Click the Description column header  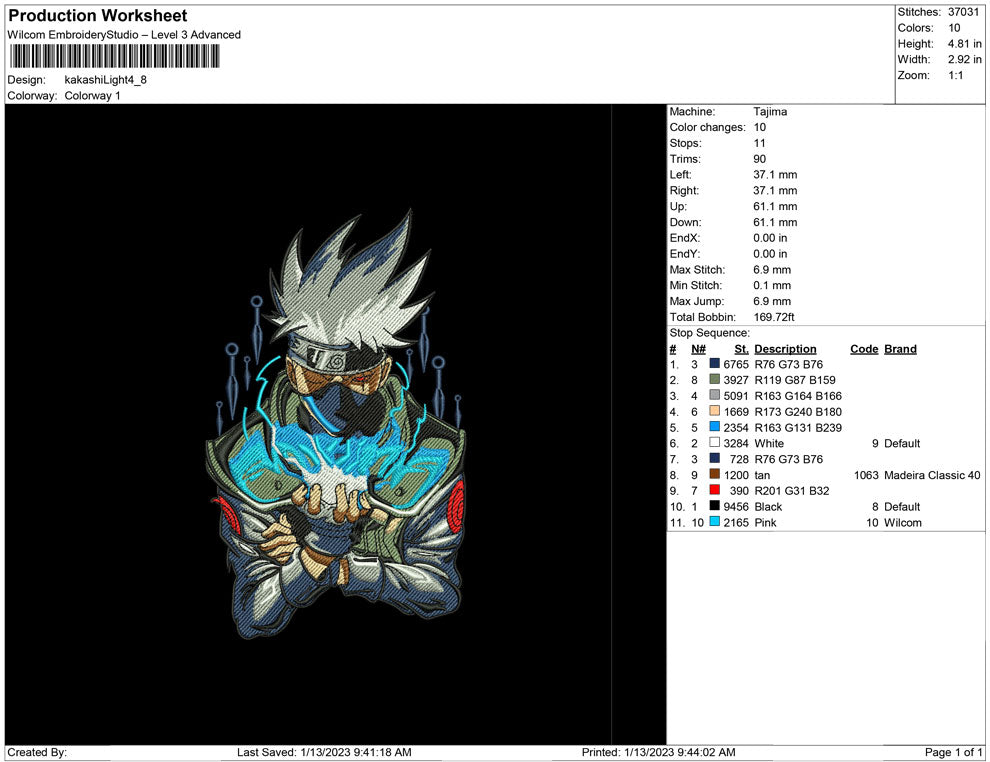788,348
